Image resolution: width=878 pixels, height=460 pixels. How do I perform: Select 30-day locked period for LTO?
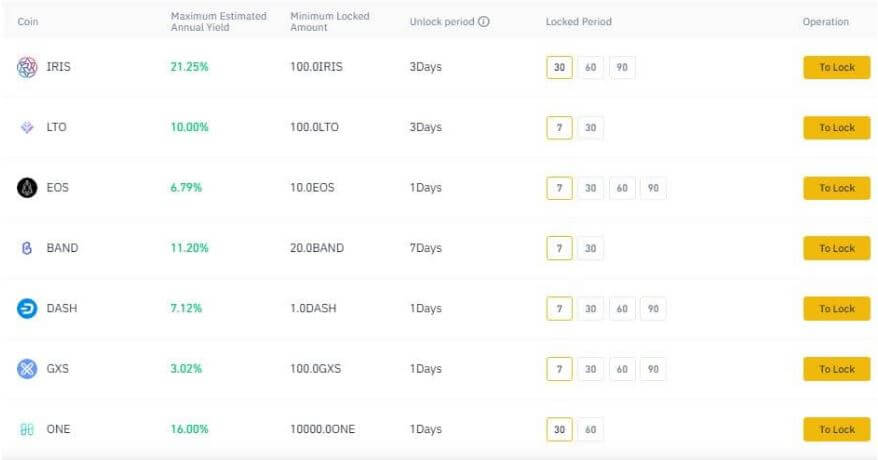[591, 128]
